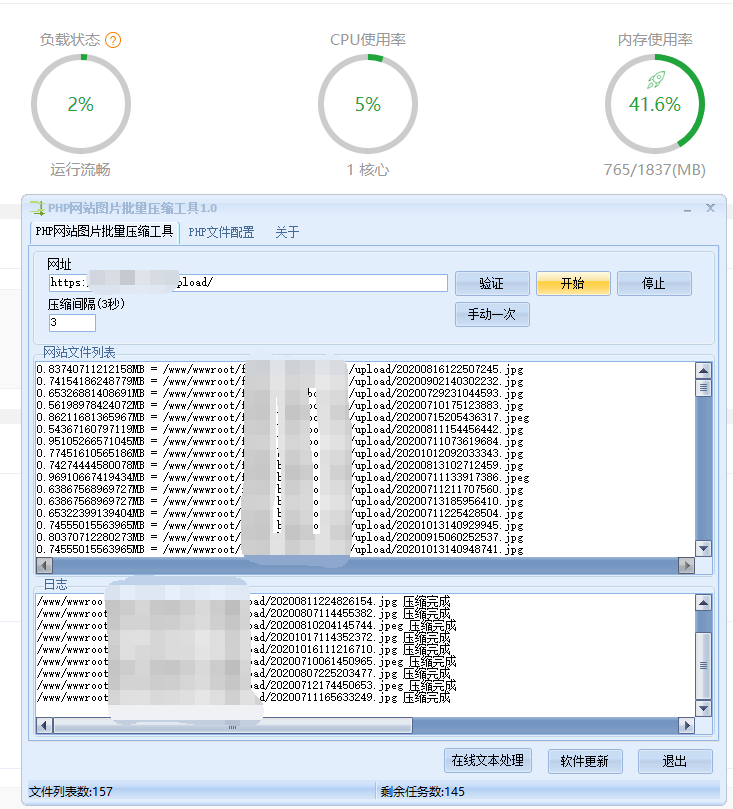Screen dimensions: 733x809
Task: Click the app icon in the title bar
Action: point(37,208)
